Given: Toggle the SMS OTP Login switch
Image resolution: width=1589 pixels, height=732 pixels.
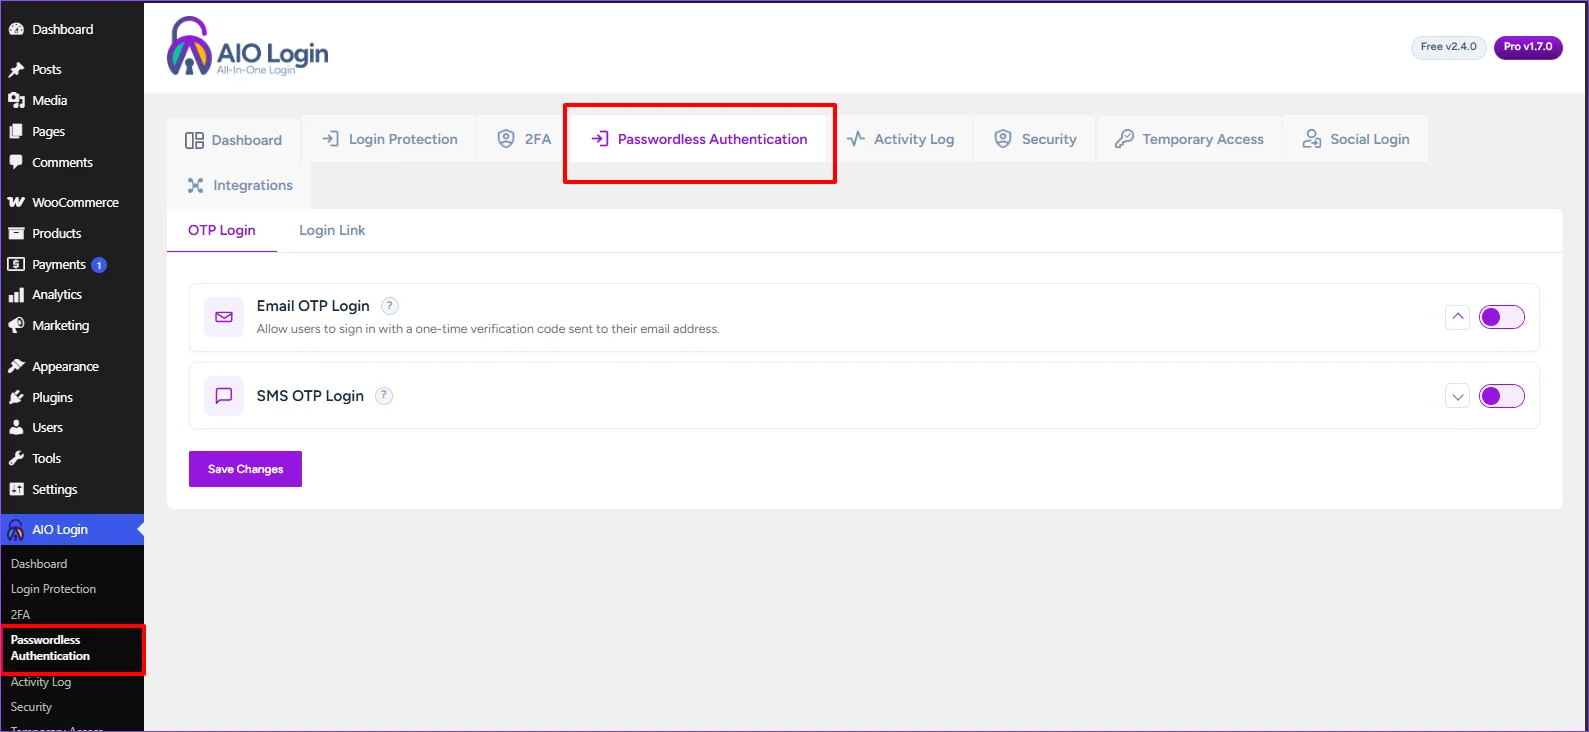Looking at the screenshot, I should tap(1502, 396).
